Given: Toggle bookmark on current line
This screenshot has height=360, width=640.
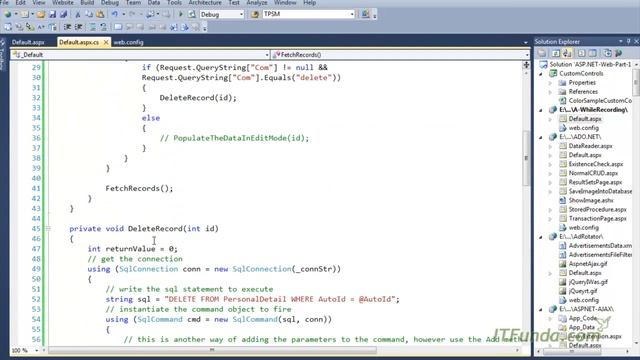Looking at the screenshot, I should coord(118,27).
